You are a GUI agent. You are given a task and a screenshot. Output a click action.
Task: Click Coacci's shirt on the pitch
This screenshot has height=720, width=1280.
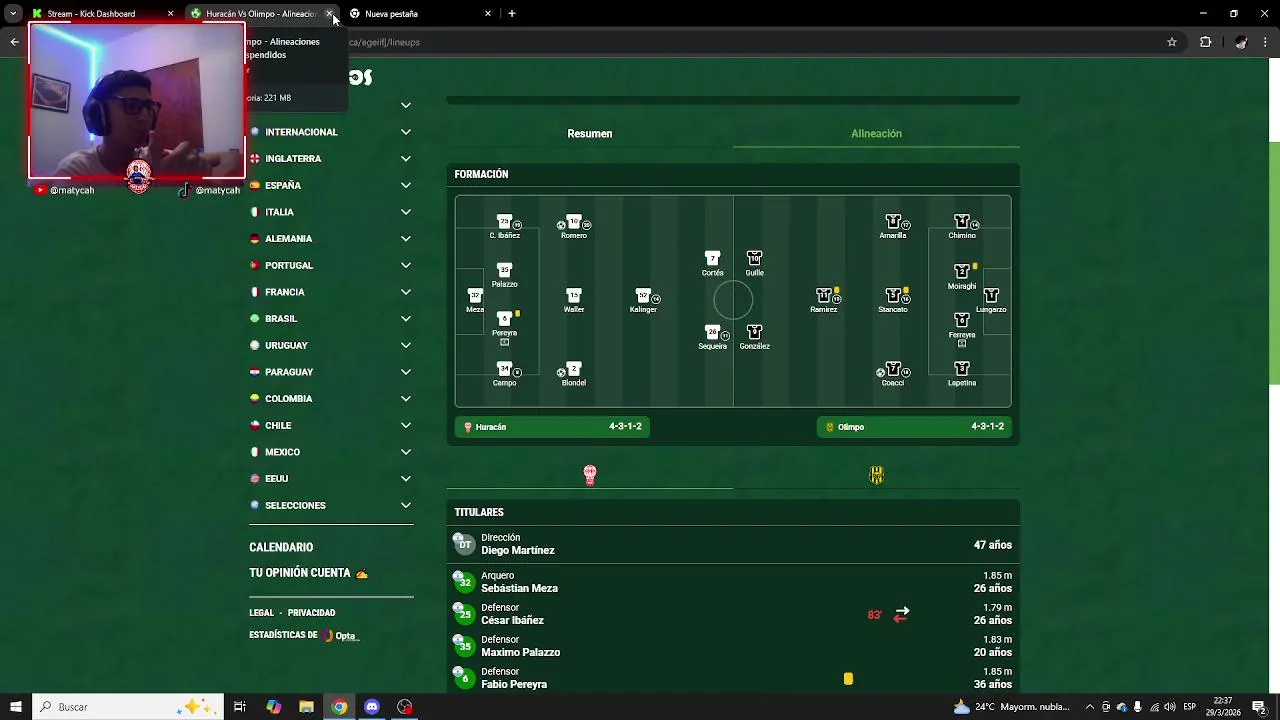[893, 369]
